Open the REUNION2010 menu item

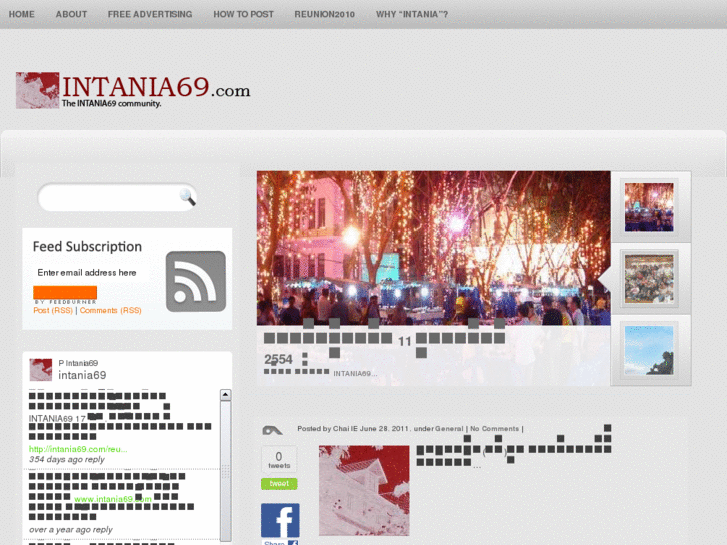pos(325,14)
